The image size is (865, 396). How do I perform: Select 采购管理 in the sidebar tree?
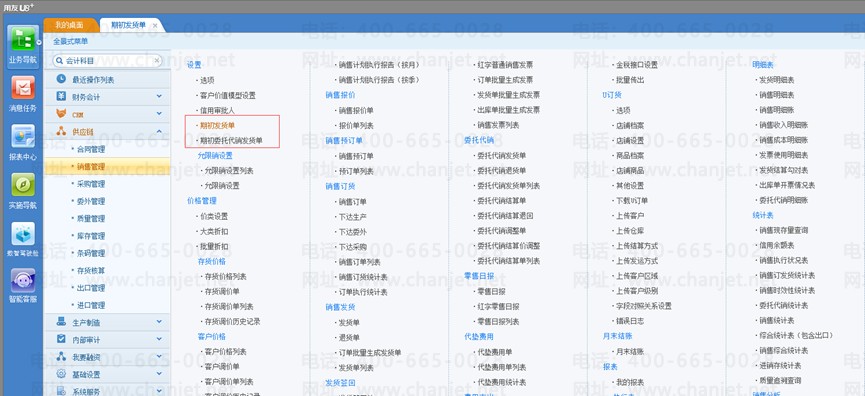coord(91,184)
